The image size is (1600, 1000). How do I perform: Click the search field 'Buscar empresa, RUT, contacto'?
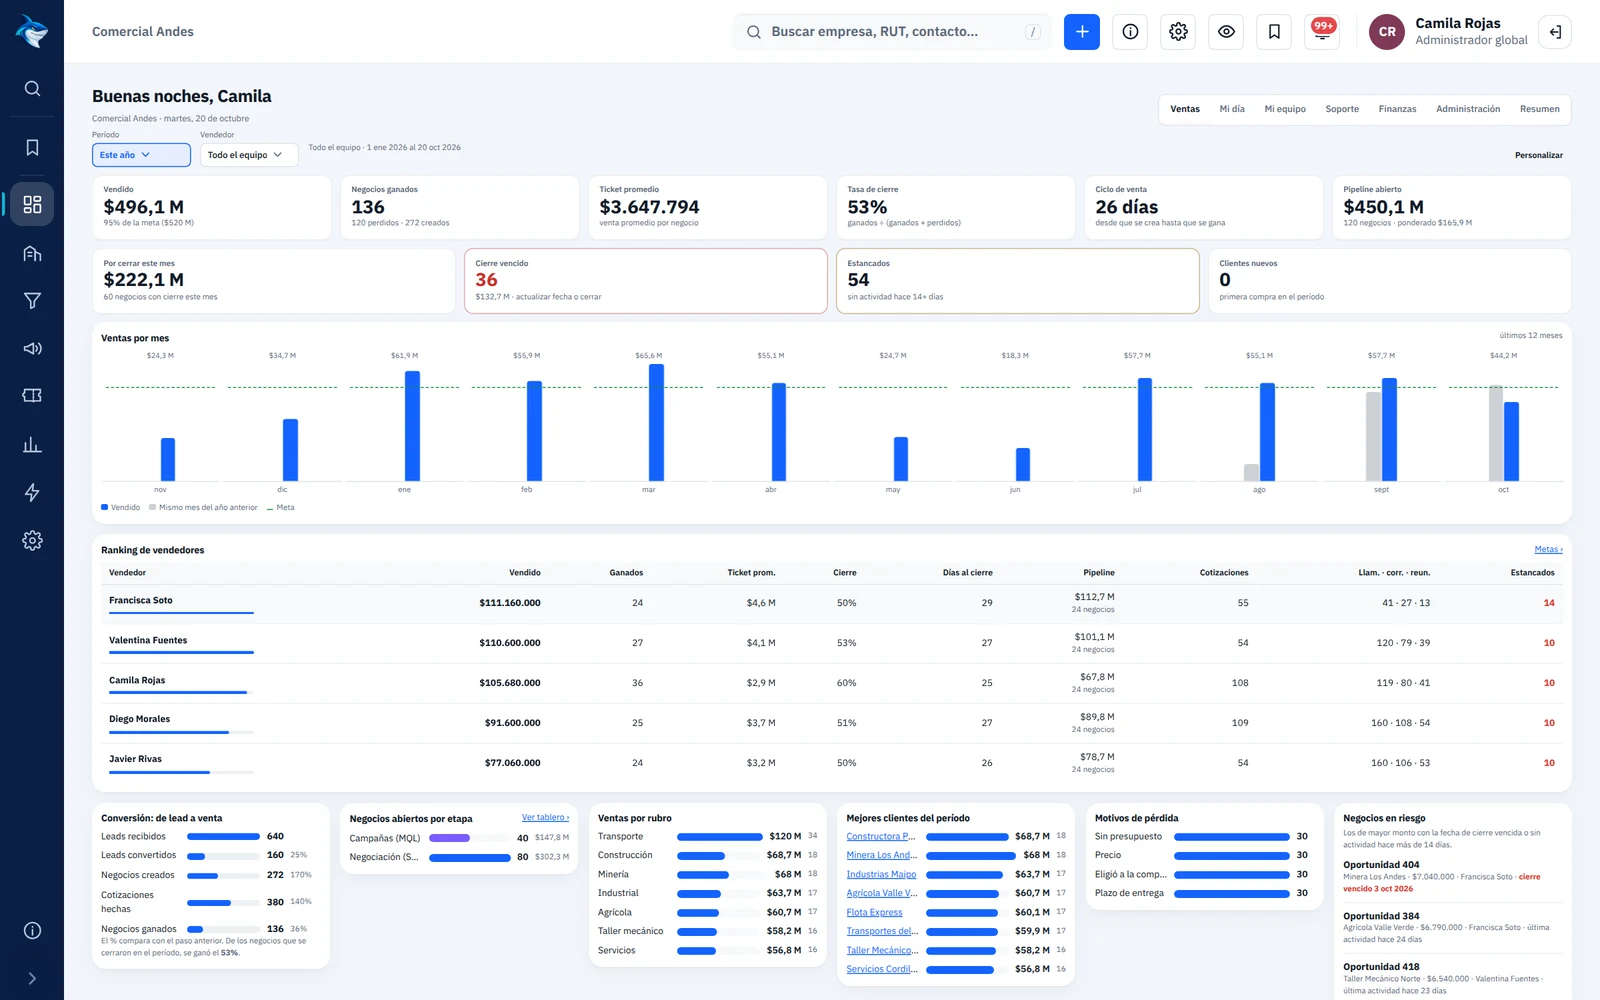pyautogui.click(x=892, y=32)
